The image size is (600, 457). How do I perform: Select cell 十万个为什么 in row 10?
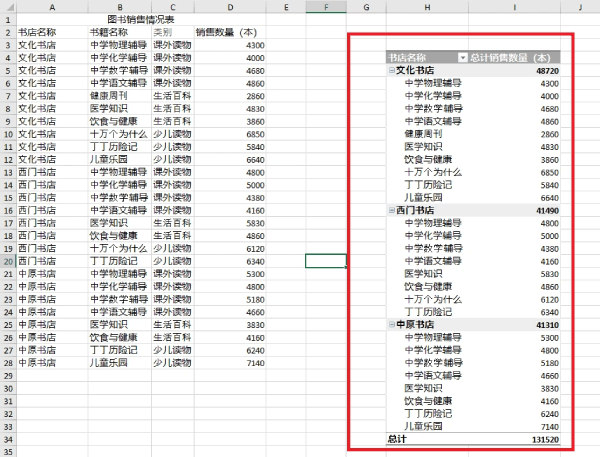[120, 134]
